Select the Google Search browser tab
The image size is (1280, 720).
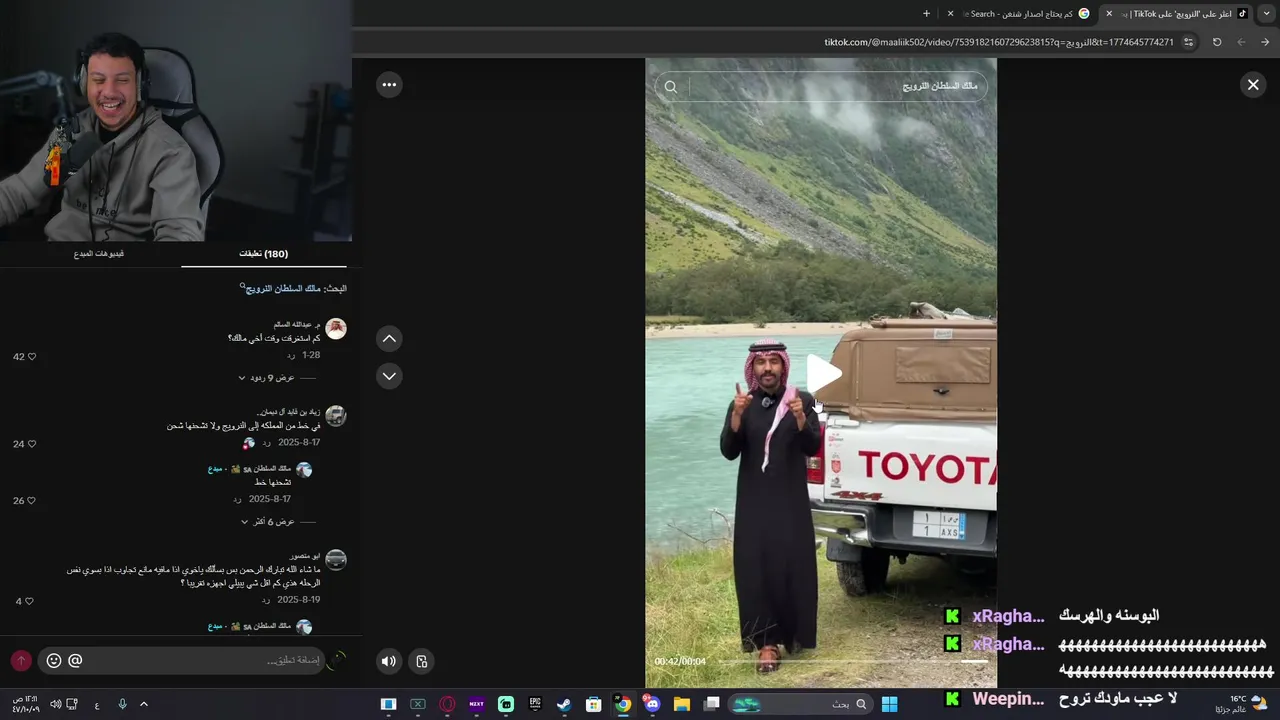coord(1020,14)
